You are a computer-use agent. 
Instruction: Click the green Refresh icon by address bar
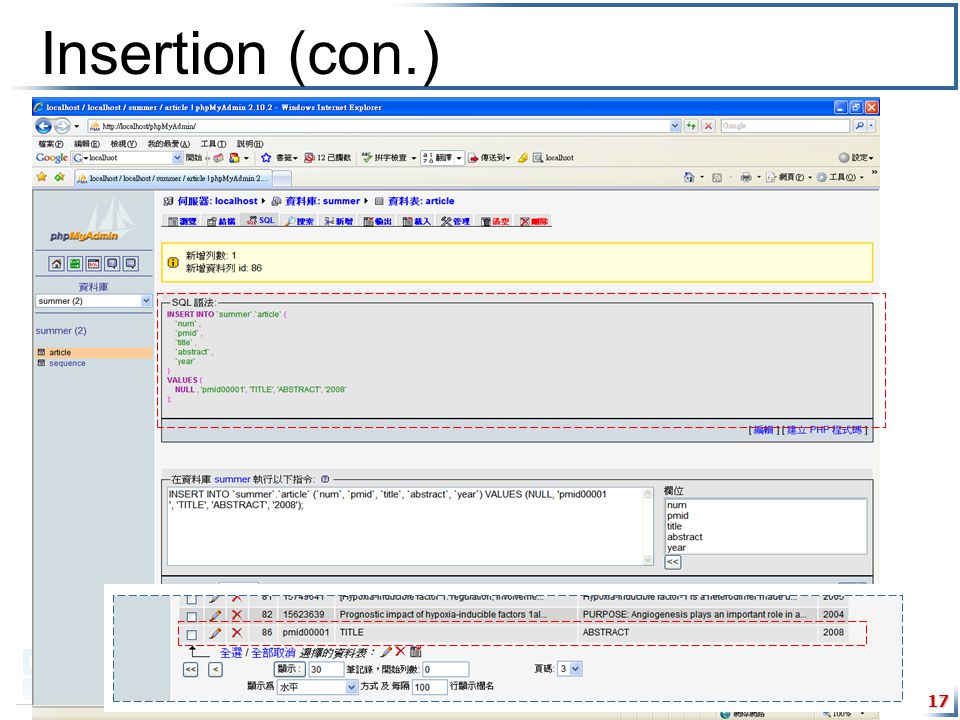[691, 126]
